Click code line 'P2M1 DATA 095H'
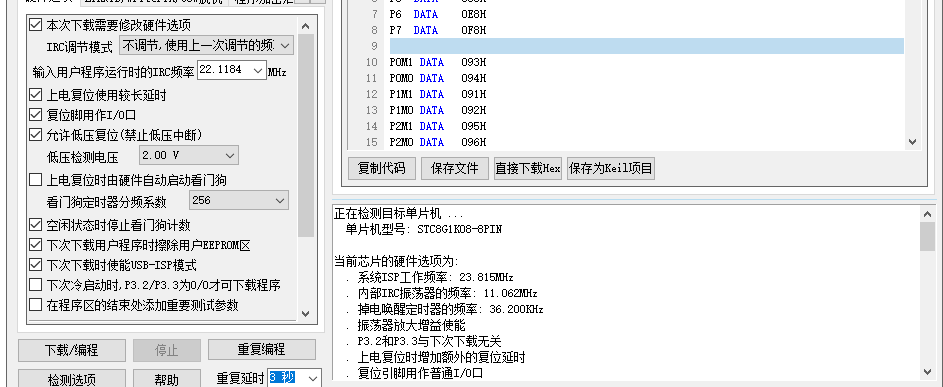This screenshot has width=943, height=387. pos(437,126)
